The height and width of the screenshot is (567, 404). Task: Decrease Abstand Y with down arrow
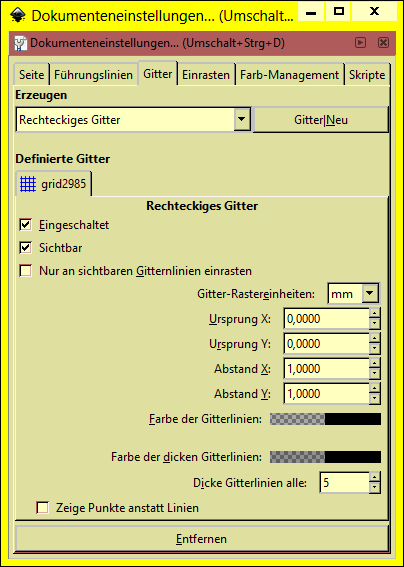375,398
